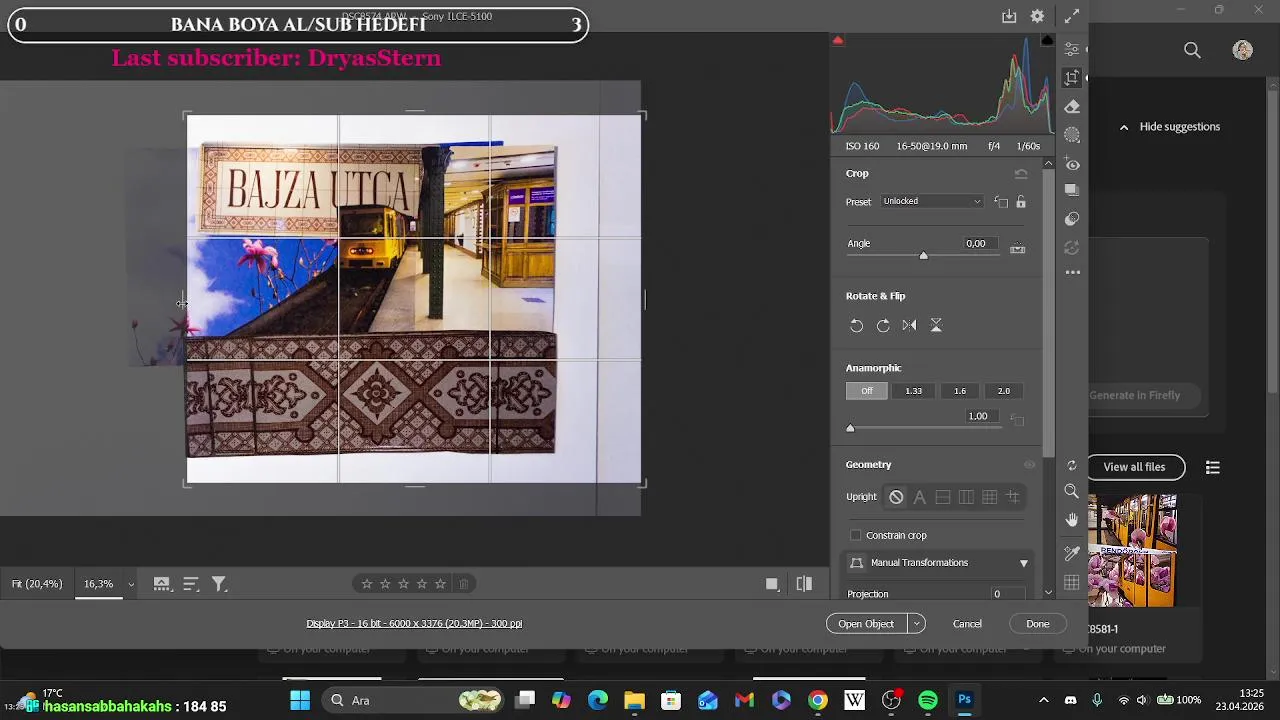
Task: Toggle the grid overlay icon
Action: (1072, 583)
